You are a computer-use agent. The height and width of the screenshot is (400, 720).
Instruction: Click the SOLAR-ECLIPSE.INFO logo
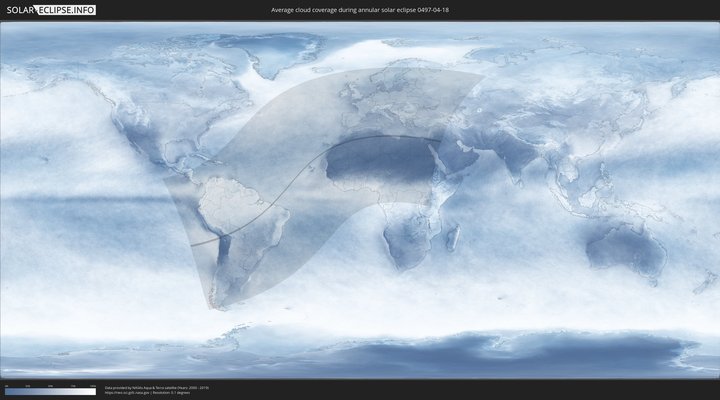click(x=51, y=10)
